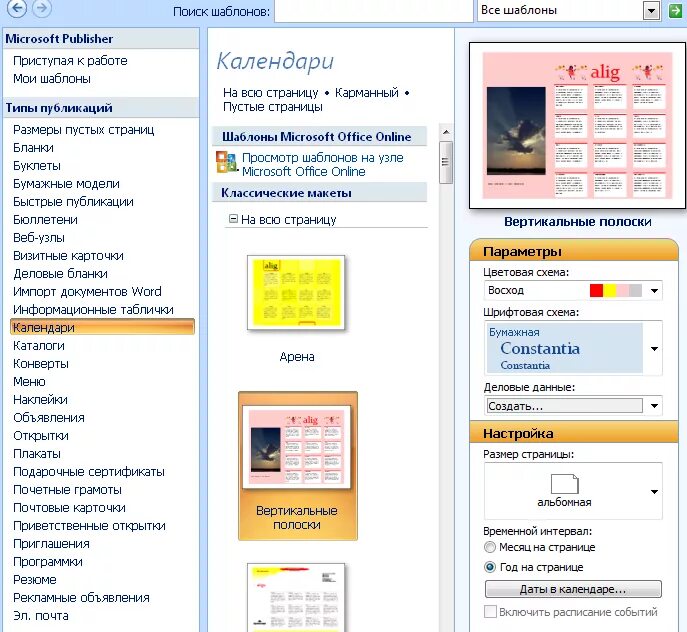Click the red swatch in Восход scheme
Viewport: 687px width, 632px height.
[x=596, y=291]
